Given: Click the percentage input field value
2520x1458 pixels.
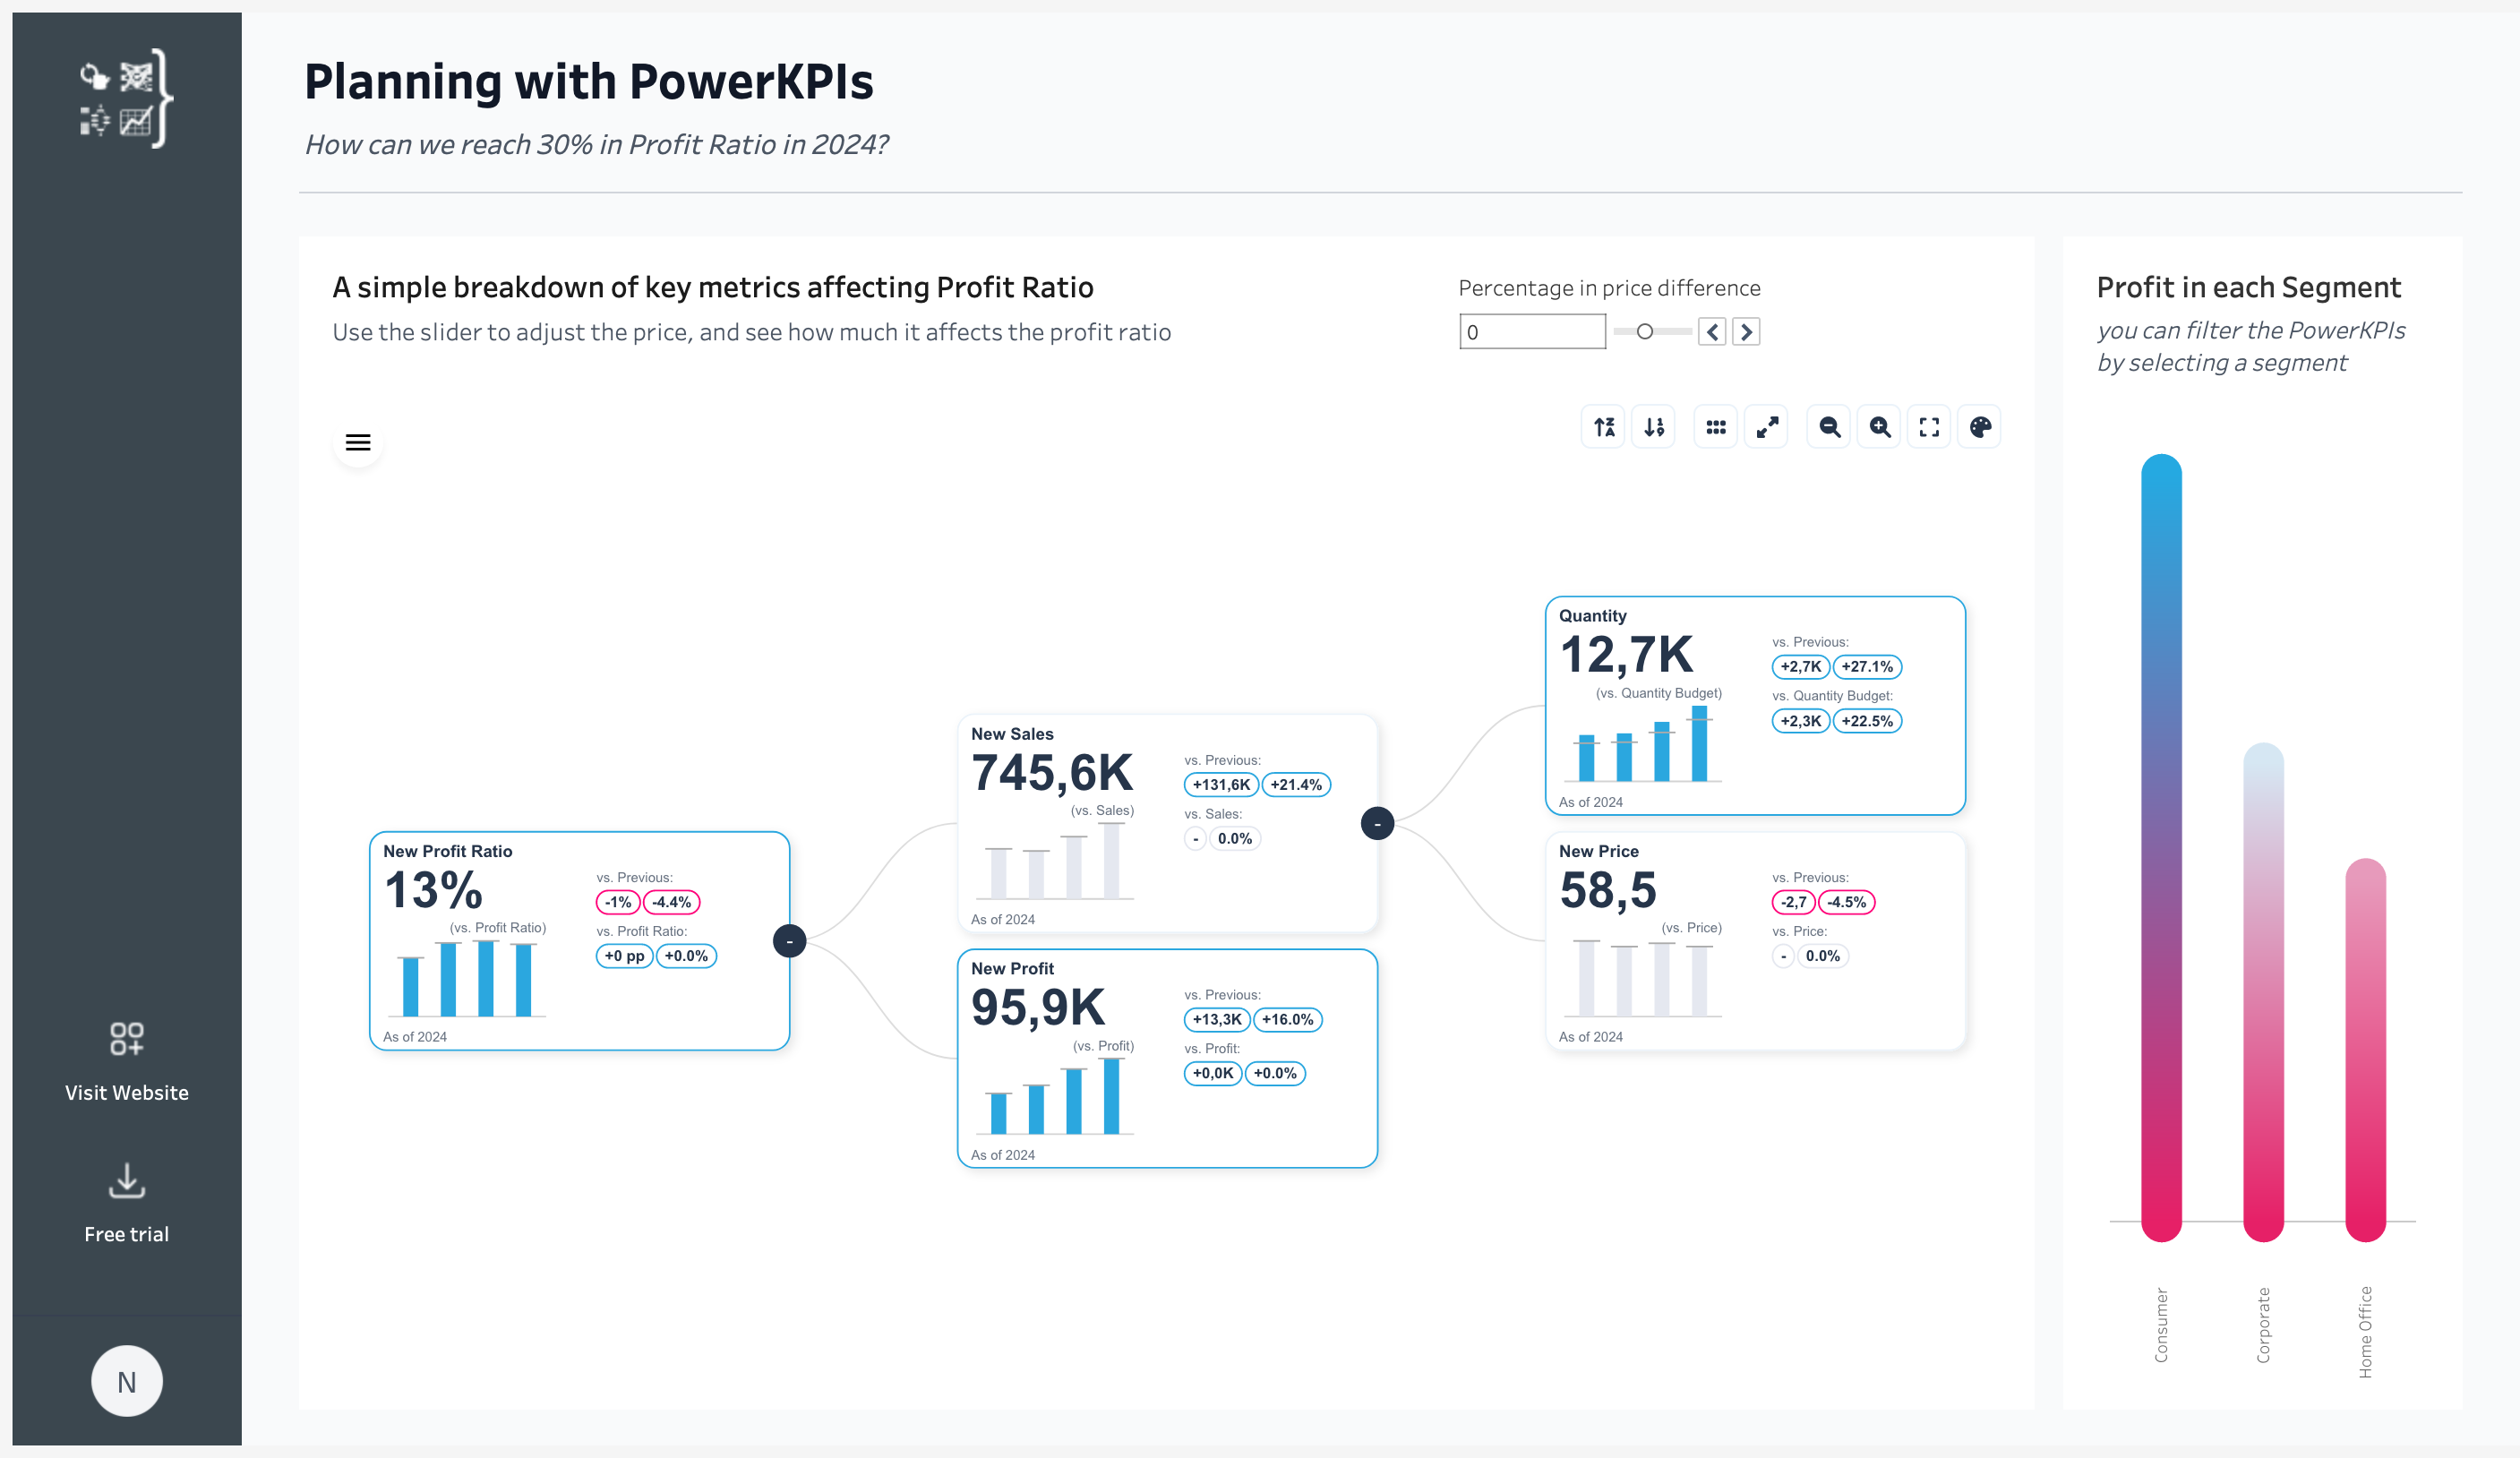Looking at the screenshot, I should 1530,330.
